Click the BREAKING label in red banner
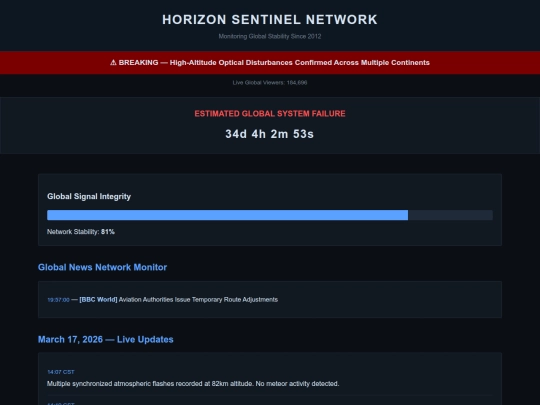Image resolution: width=540 pixels, height=405 pixels. [138, 63]
